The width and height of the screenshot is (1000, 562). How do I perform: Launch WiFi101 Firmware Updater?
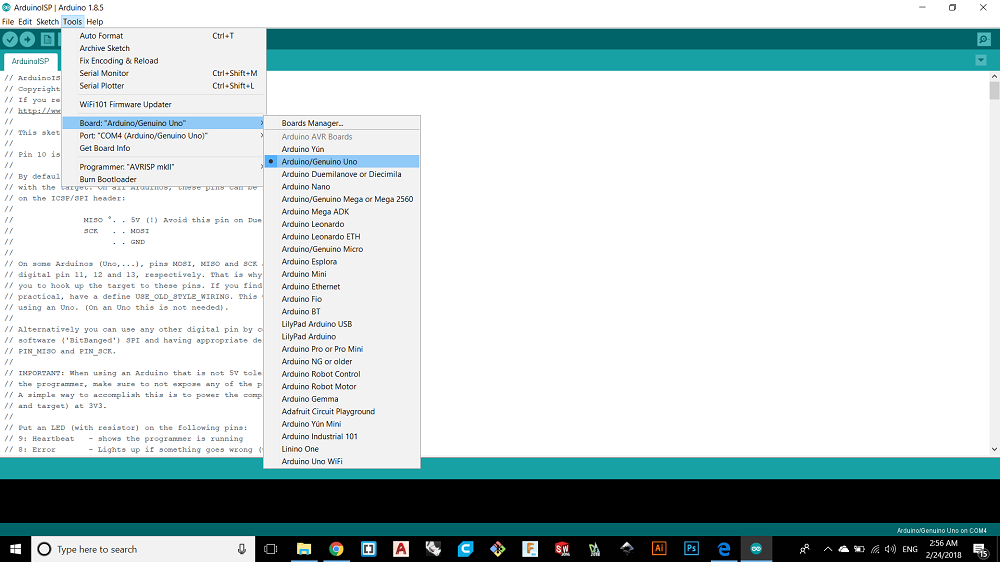pos(164,105)
